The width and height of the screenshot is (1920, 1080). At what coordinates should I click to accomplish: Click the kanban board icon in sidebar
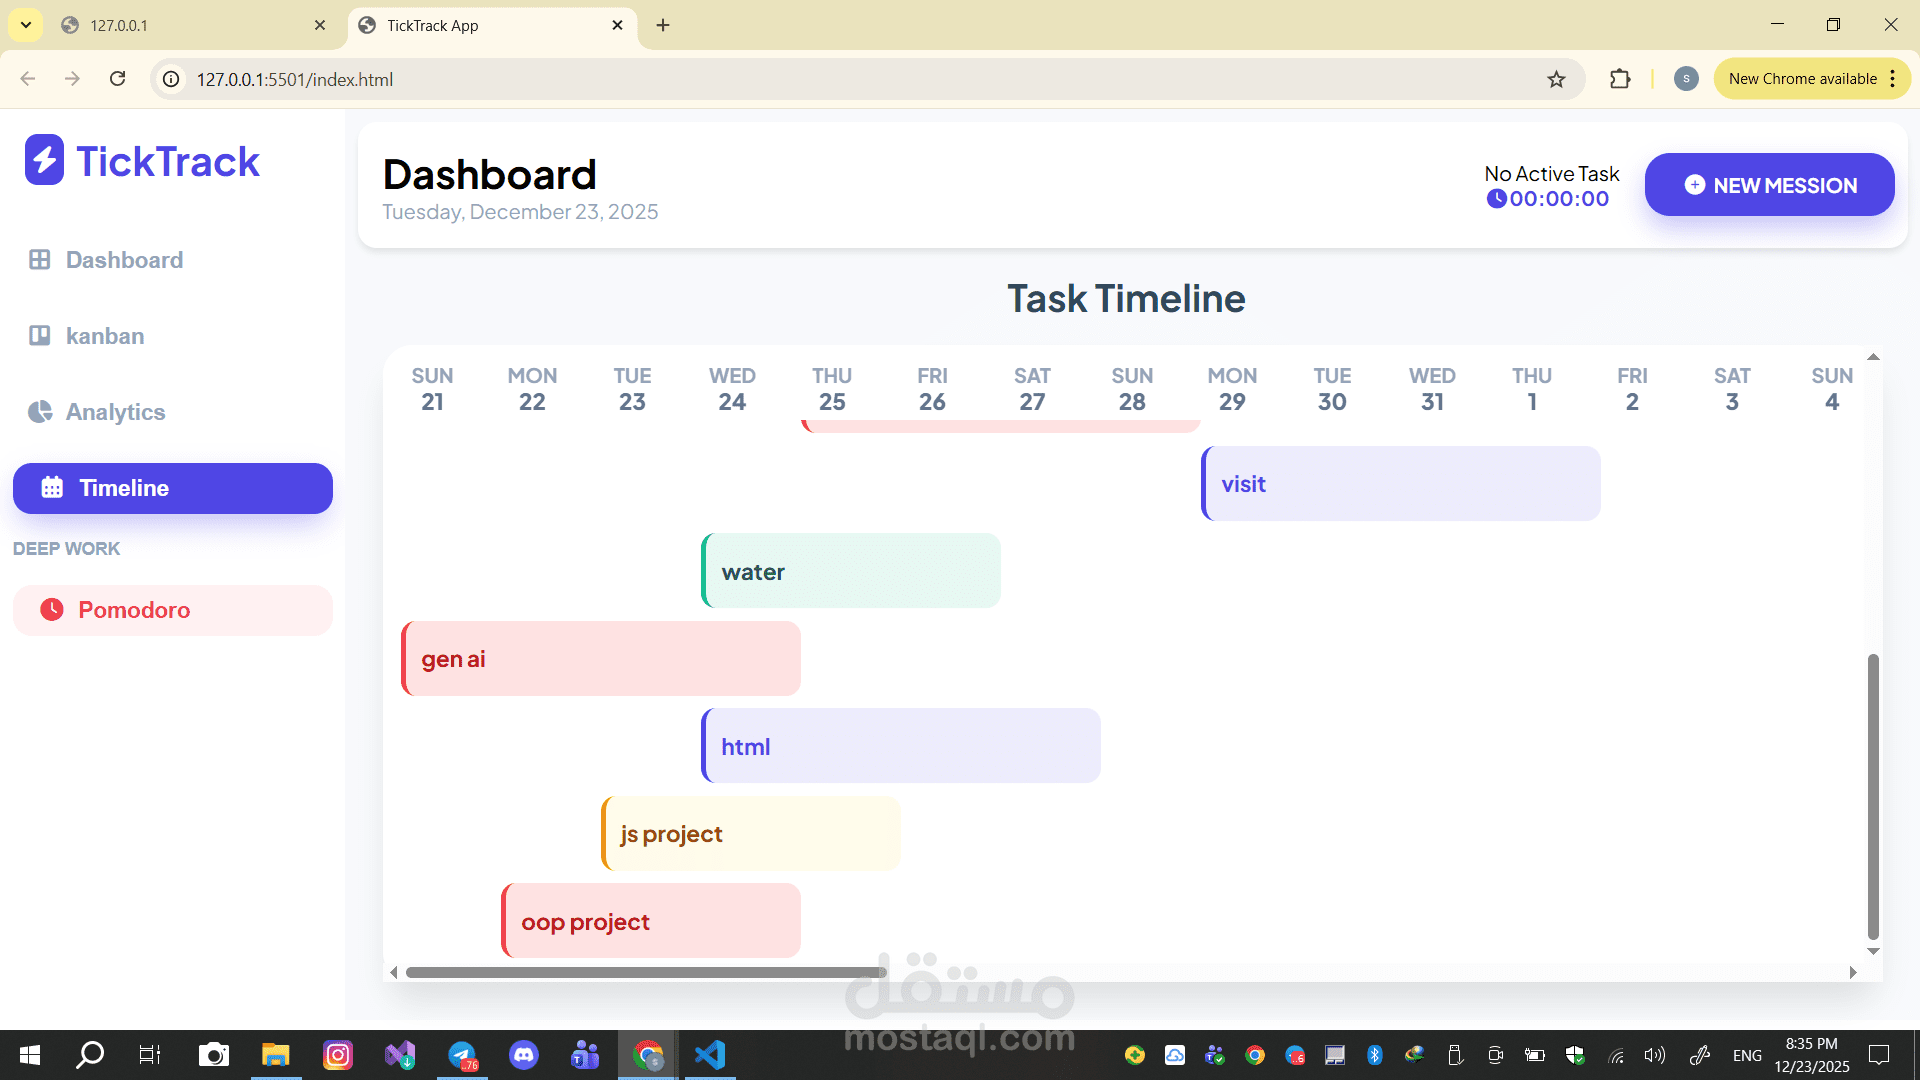coord(39,336)
